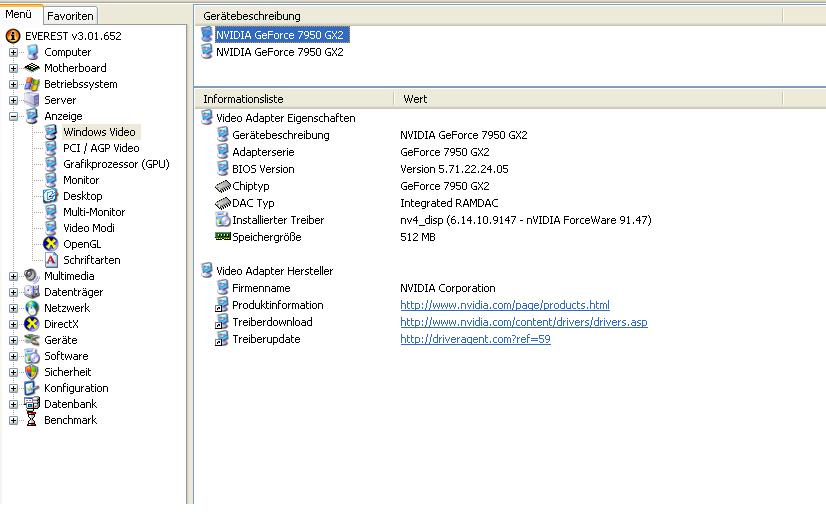Screen dimensions: 826x512
Task: Click the Server tower icon
Action: [x=32, y=100]
